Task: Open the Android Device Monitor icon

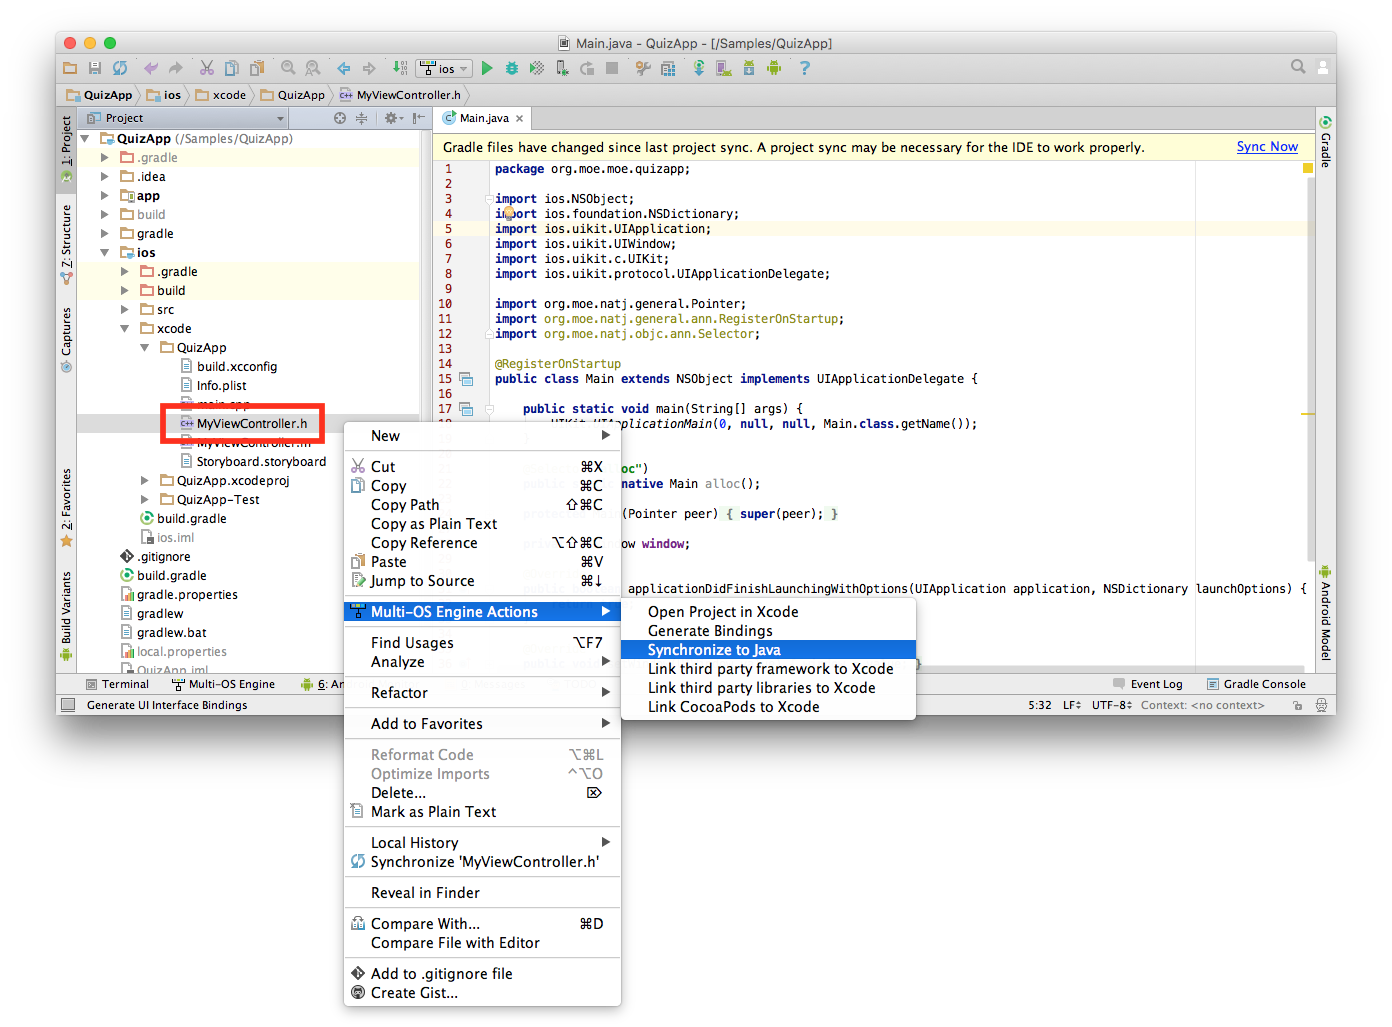Action: pos(773,68)
